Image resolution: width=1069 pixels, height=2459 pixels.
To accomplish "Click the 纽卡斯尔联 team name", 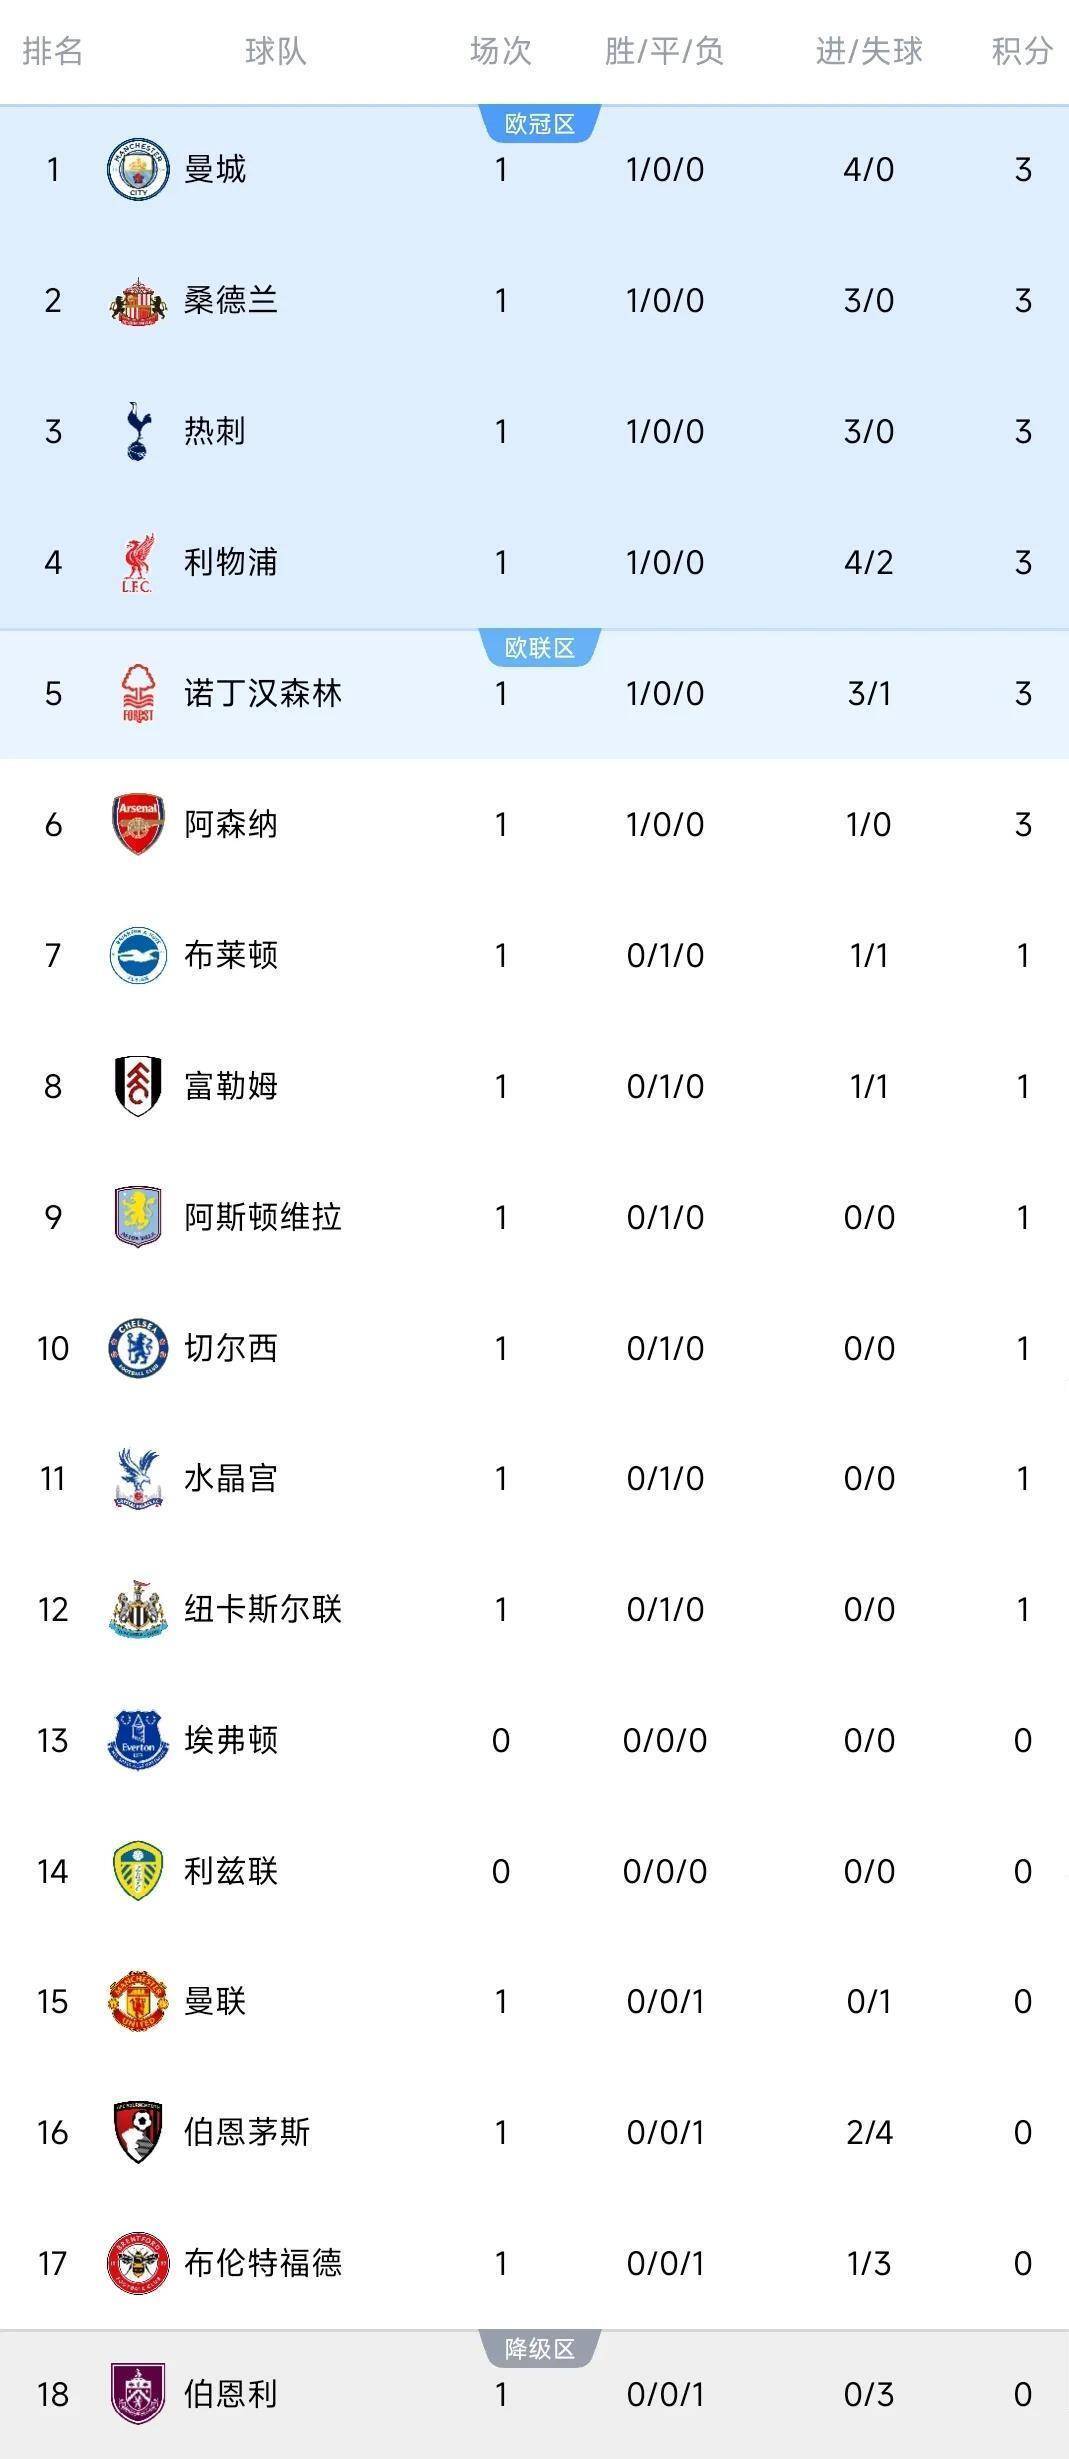I will click(263, 1609).
